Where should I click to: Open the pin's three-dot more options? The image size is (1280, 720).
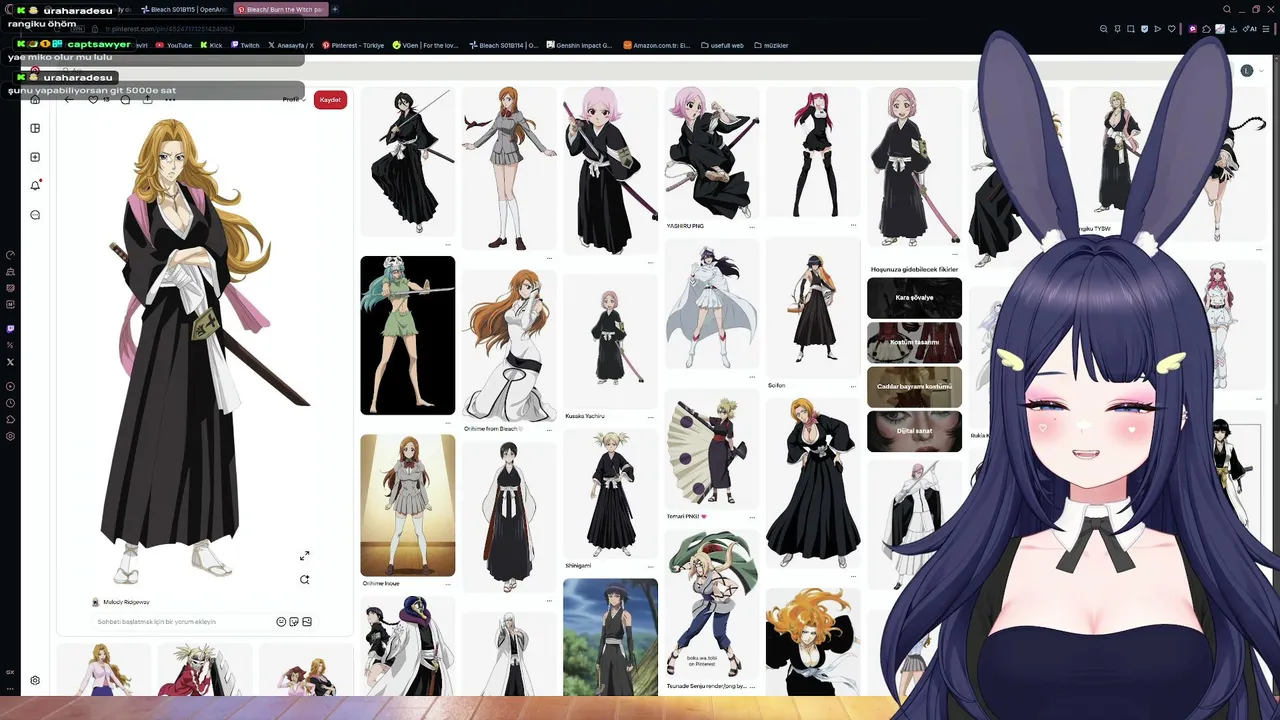click(170, 100)
